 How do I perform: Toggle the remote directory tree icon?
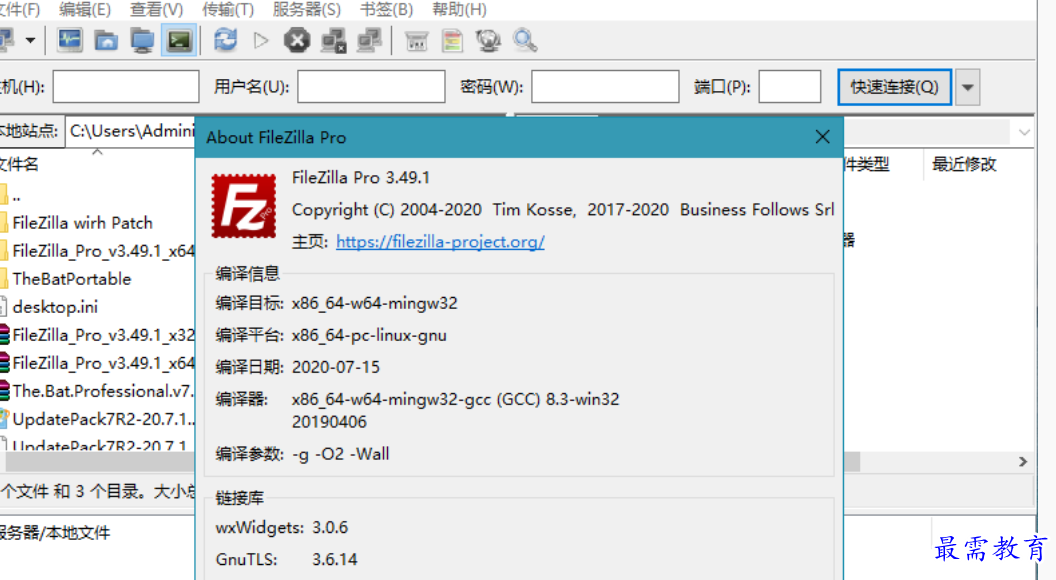pos(142,40)
